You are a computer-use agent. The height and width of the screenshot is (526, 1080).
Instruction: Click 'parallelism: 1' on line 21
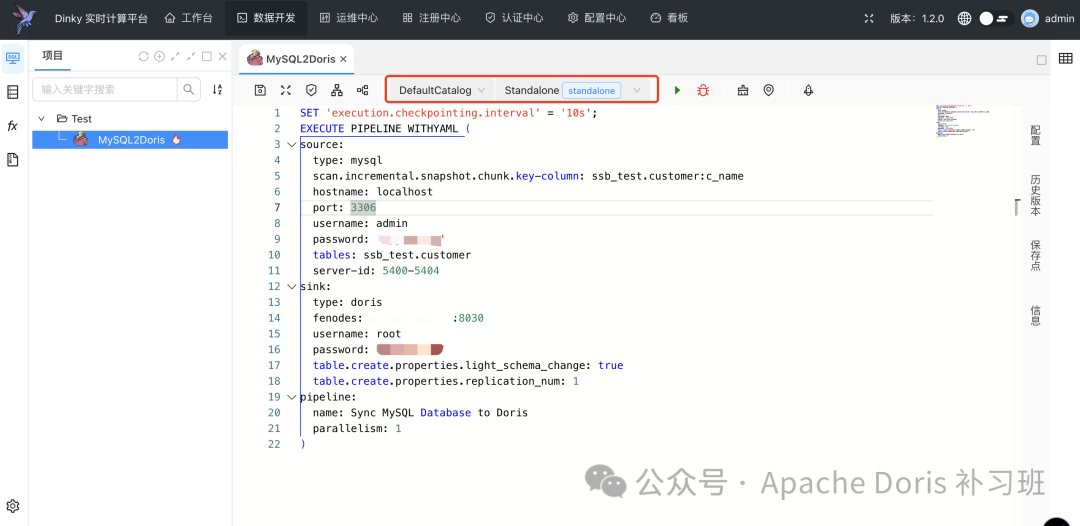point(357,428)
